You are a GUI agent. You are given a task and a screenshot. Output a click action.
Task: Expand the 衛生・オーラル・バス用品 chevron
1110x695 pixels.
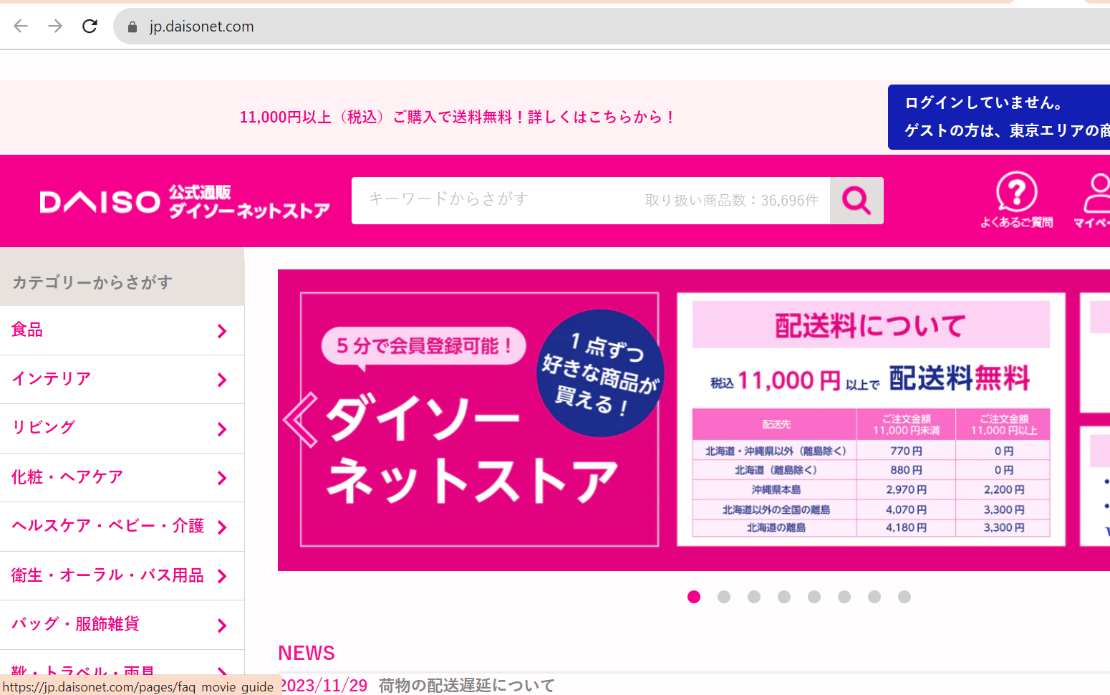coord(222,576)
